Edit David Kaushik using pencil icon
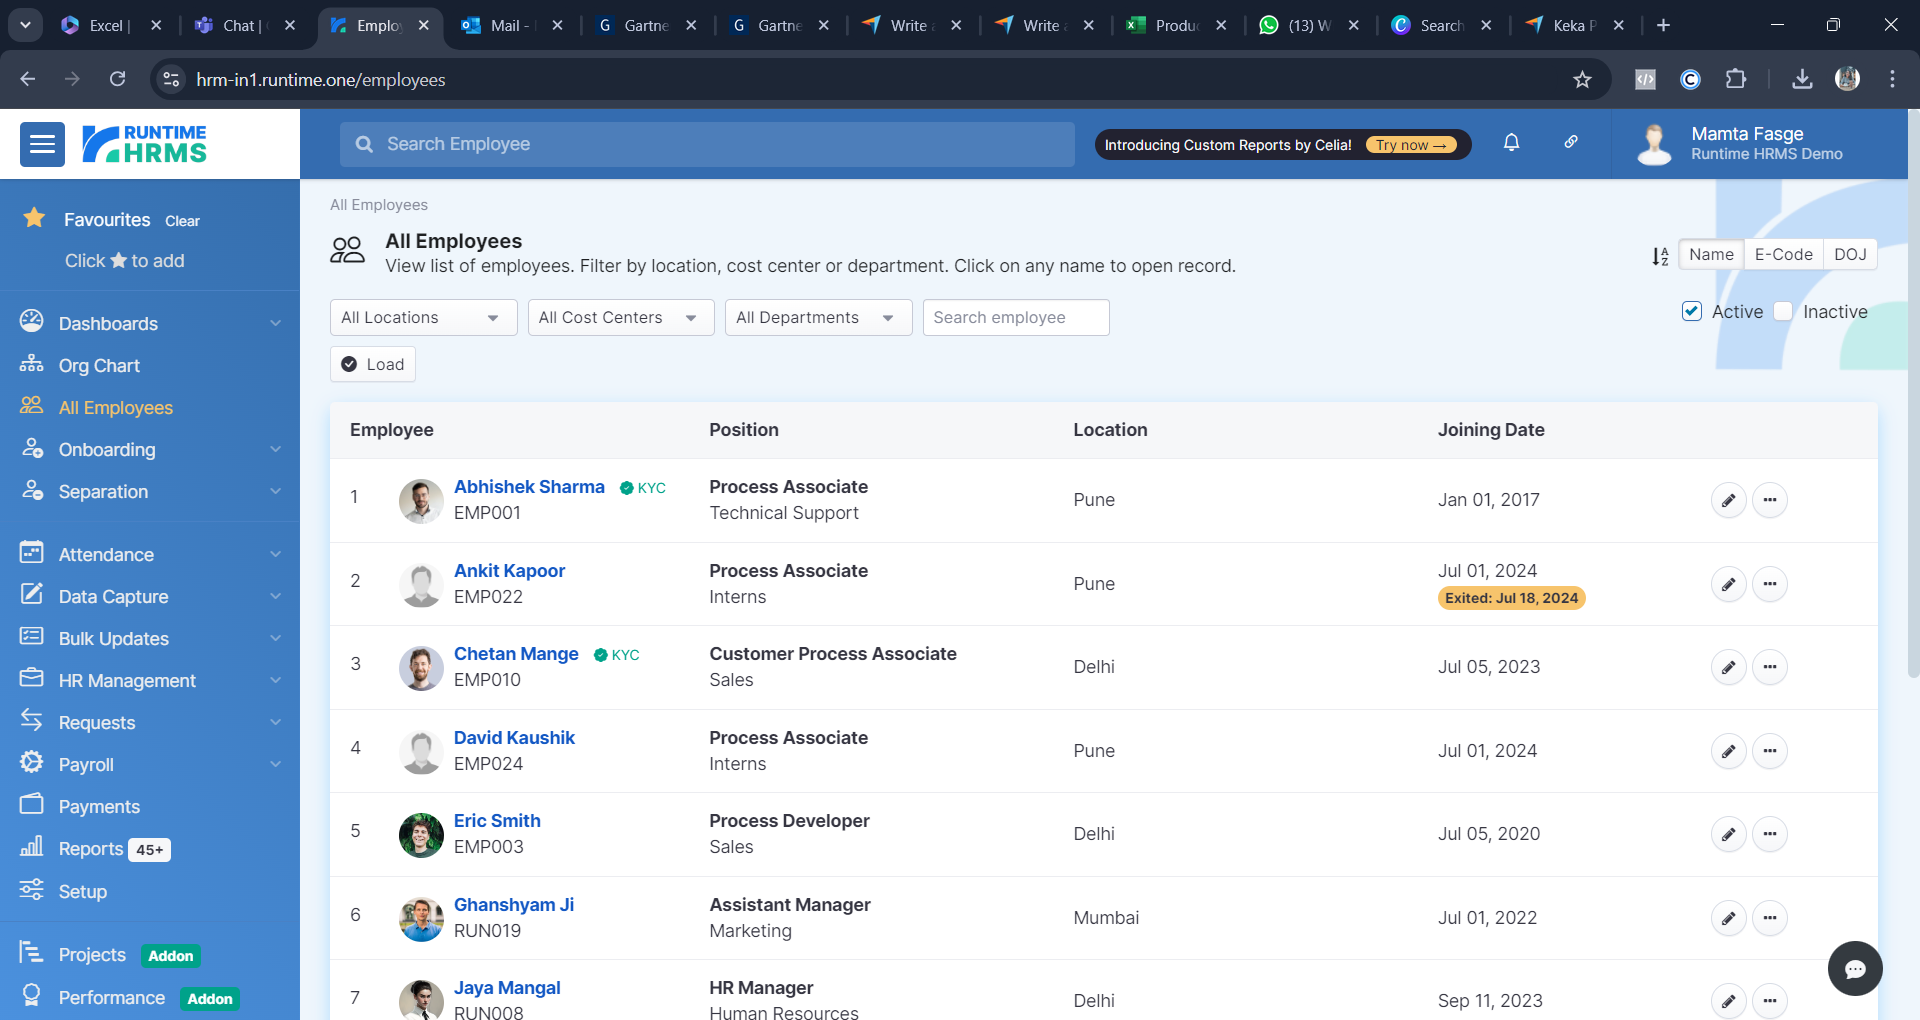 (1728, 751)
